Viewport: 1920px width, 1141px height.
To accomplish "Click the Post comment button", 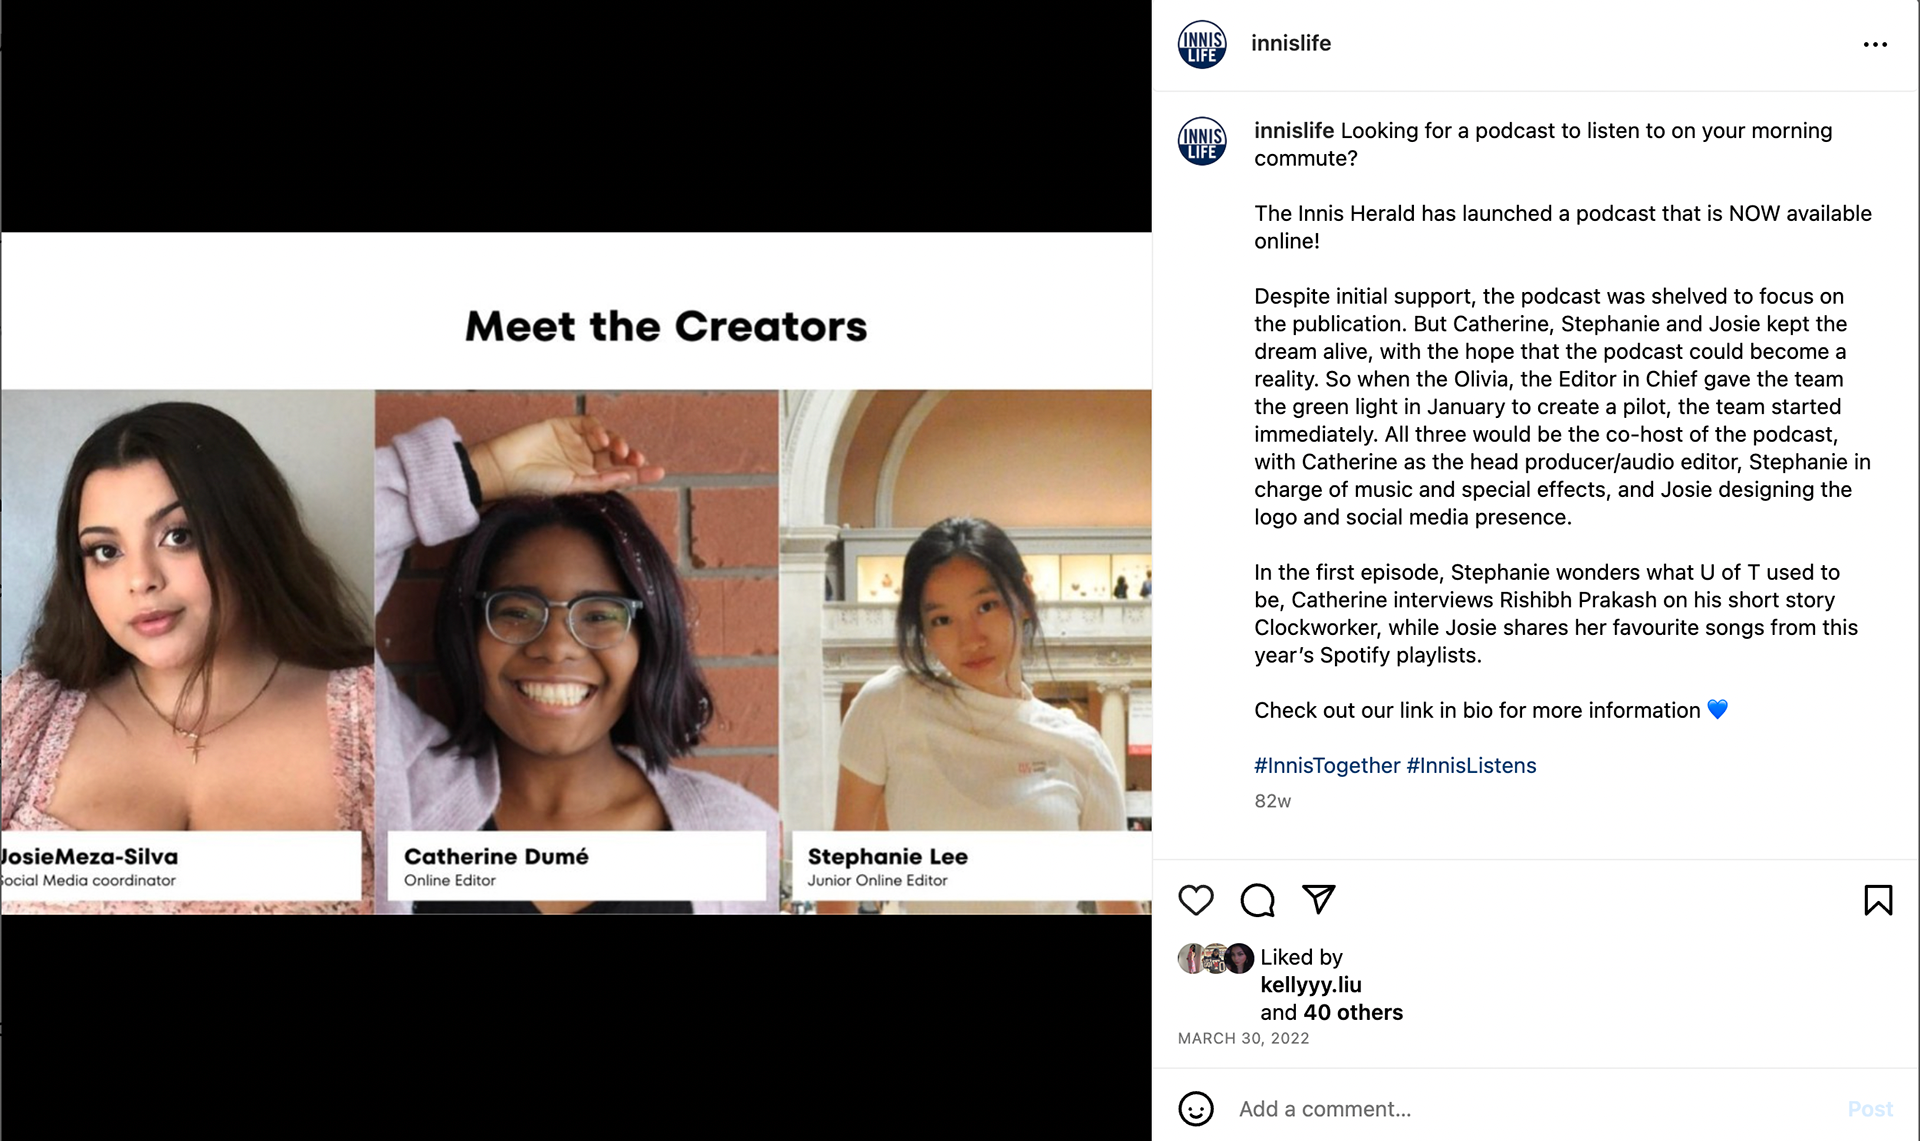I will point(1870,1109).
